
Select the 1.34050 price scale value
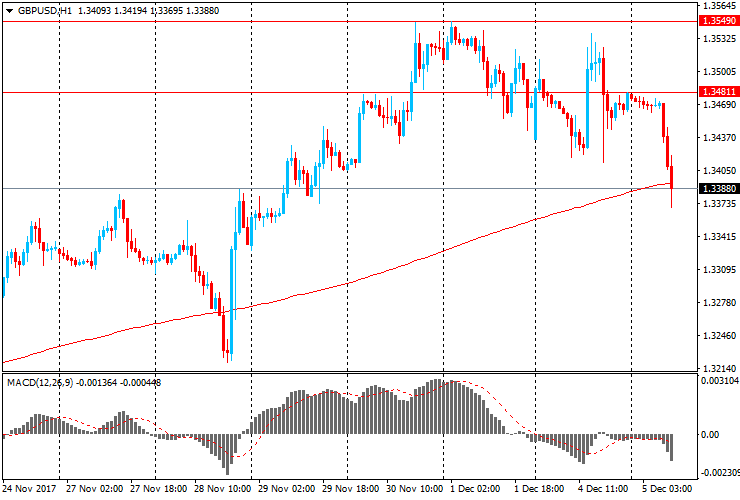(719, 171)
